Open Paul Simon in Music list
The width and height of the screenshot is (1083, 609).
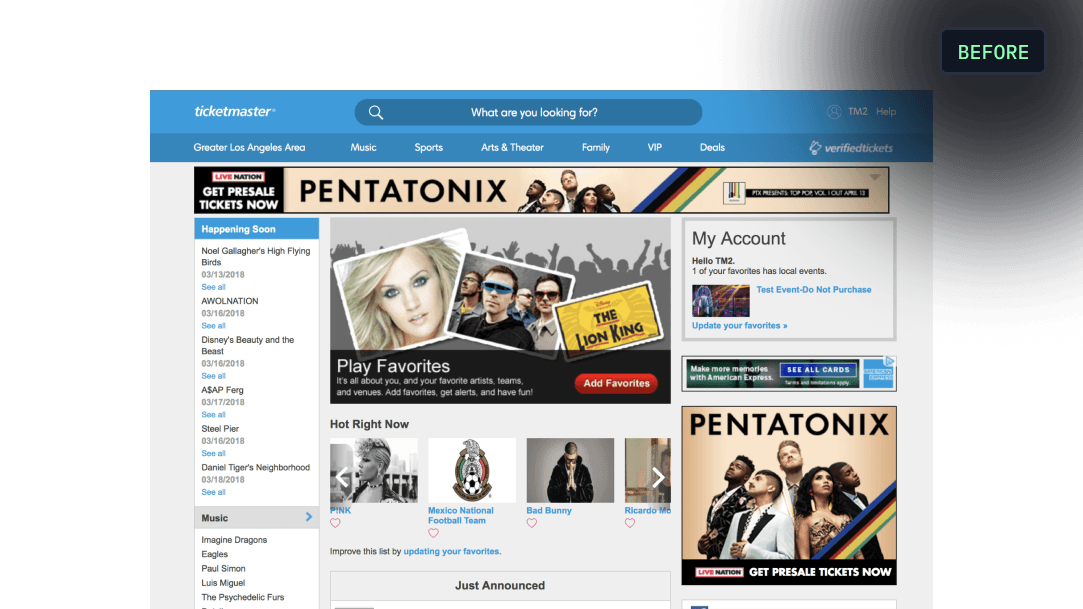point(223,569)
